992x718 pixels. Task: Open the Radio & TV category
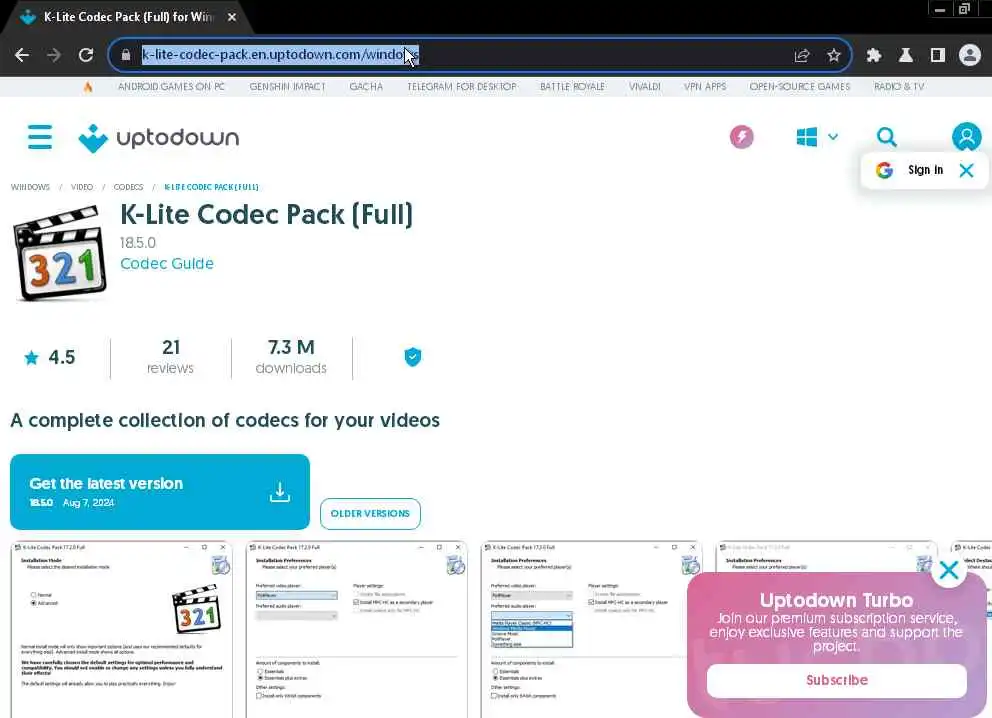[x=899, y=87]
